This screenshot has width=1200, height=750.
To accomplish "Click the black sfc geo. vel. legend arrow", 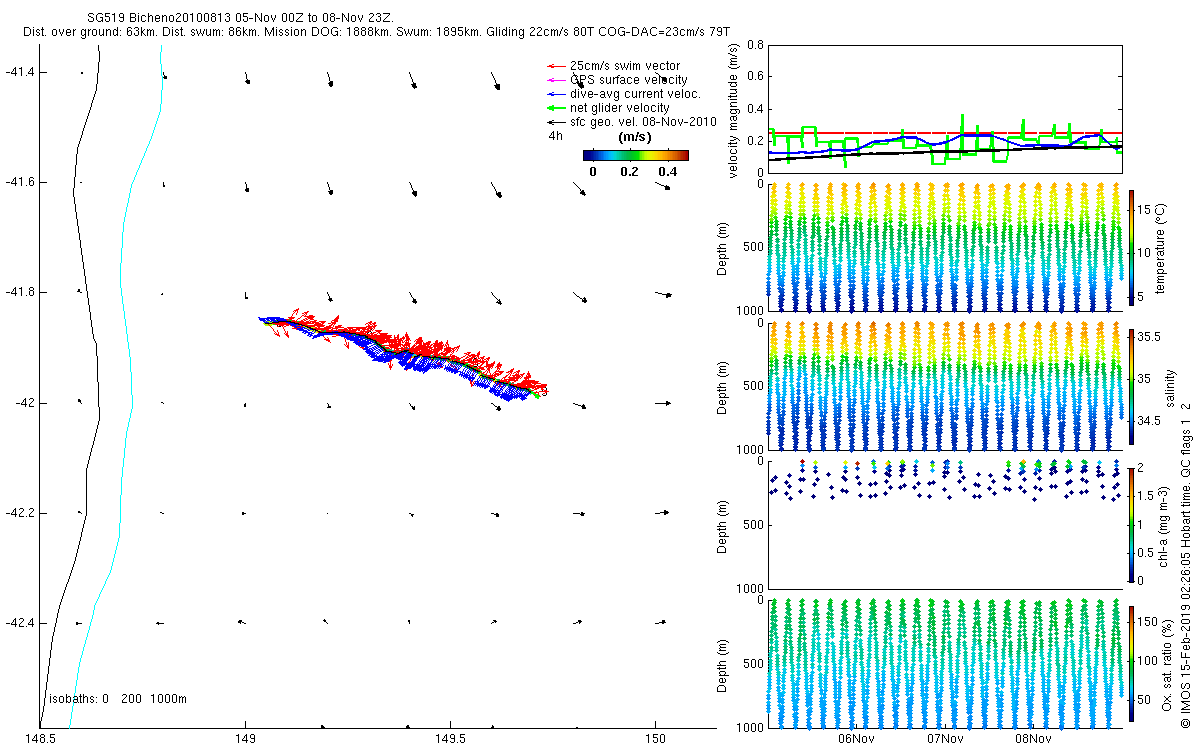I will [x=556, y=122].
